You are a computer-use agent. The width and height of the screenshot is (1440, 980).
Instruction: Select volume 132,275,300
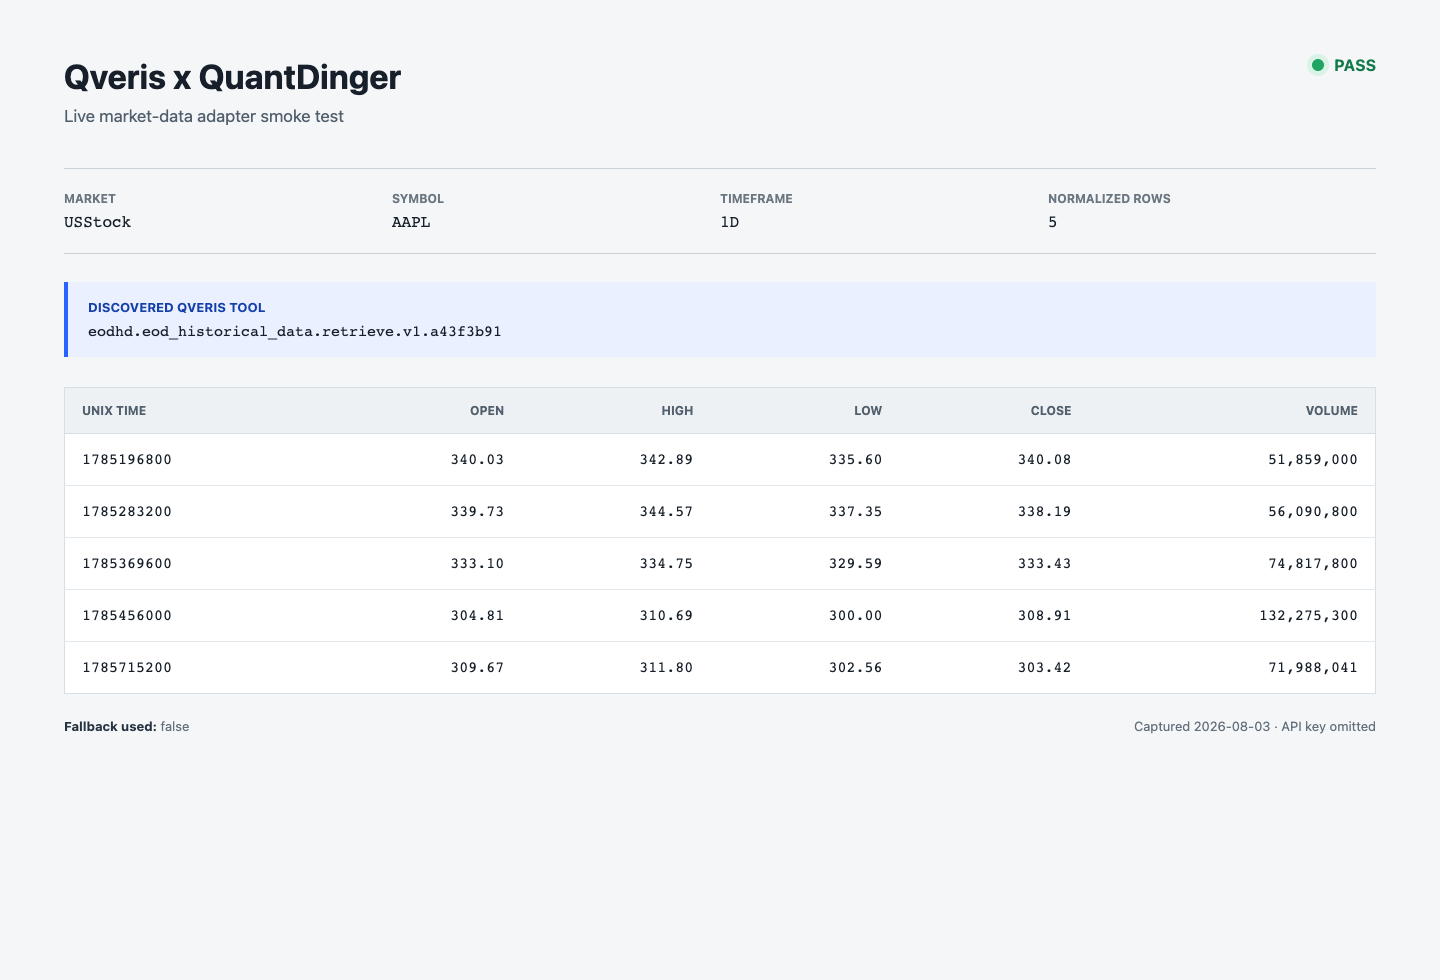click(1308, 616)
